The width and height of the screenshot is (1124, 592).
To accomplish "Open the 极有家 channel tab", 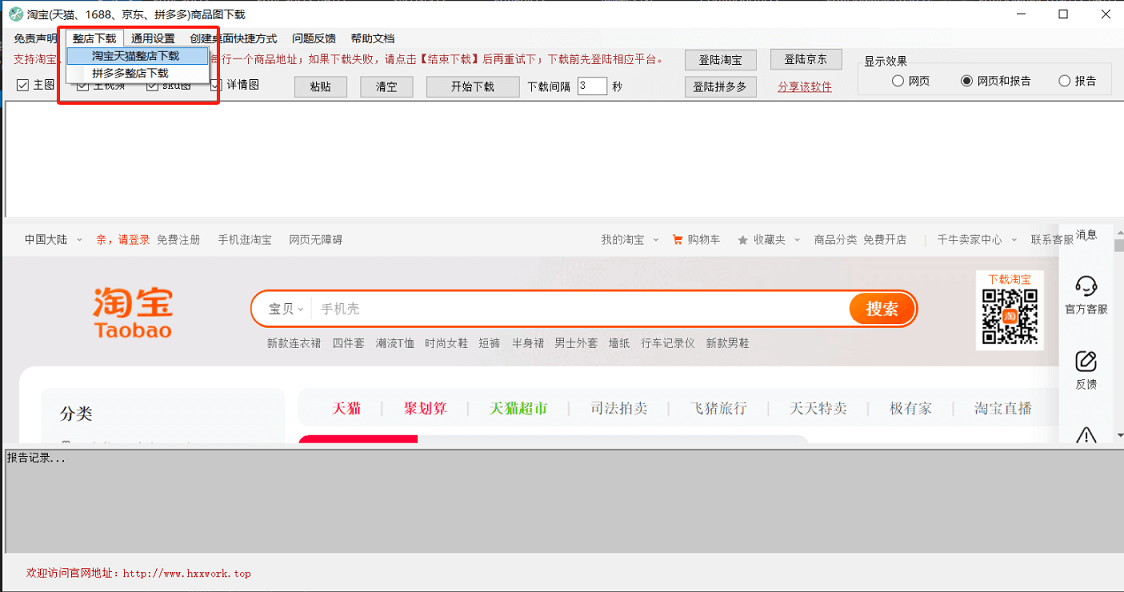I will 910,409.
